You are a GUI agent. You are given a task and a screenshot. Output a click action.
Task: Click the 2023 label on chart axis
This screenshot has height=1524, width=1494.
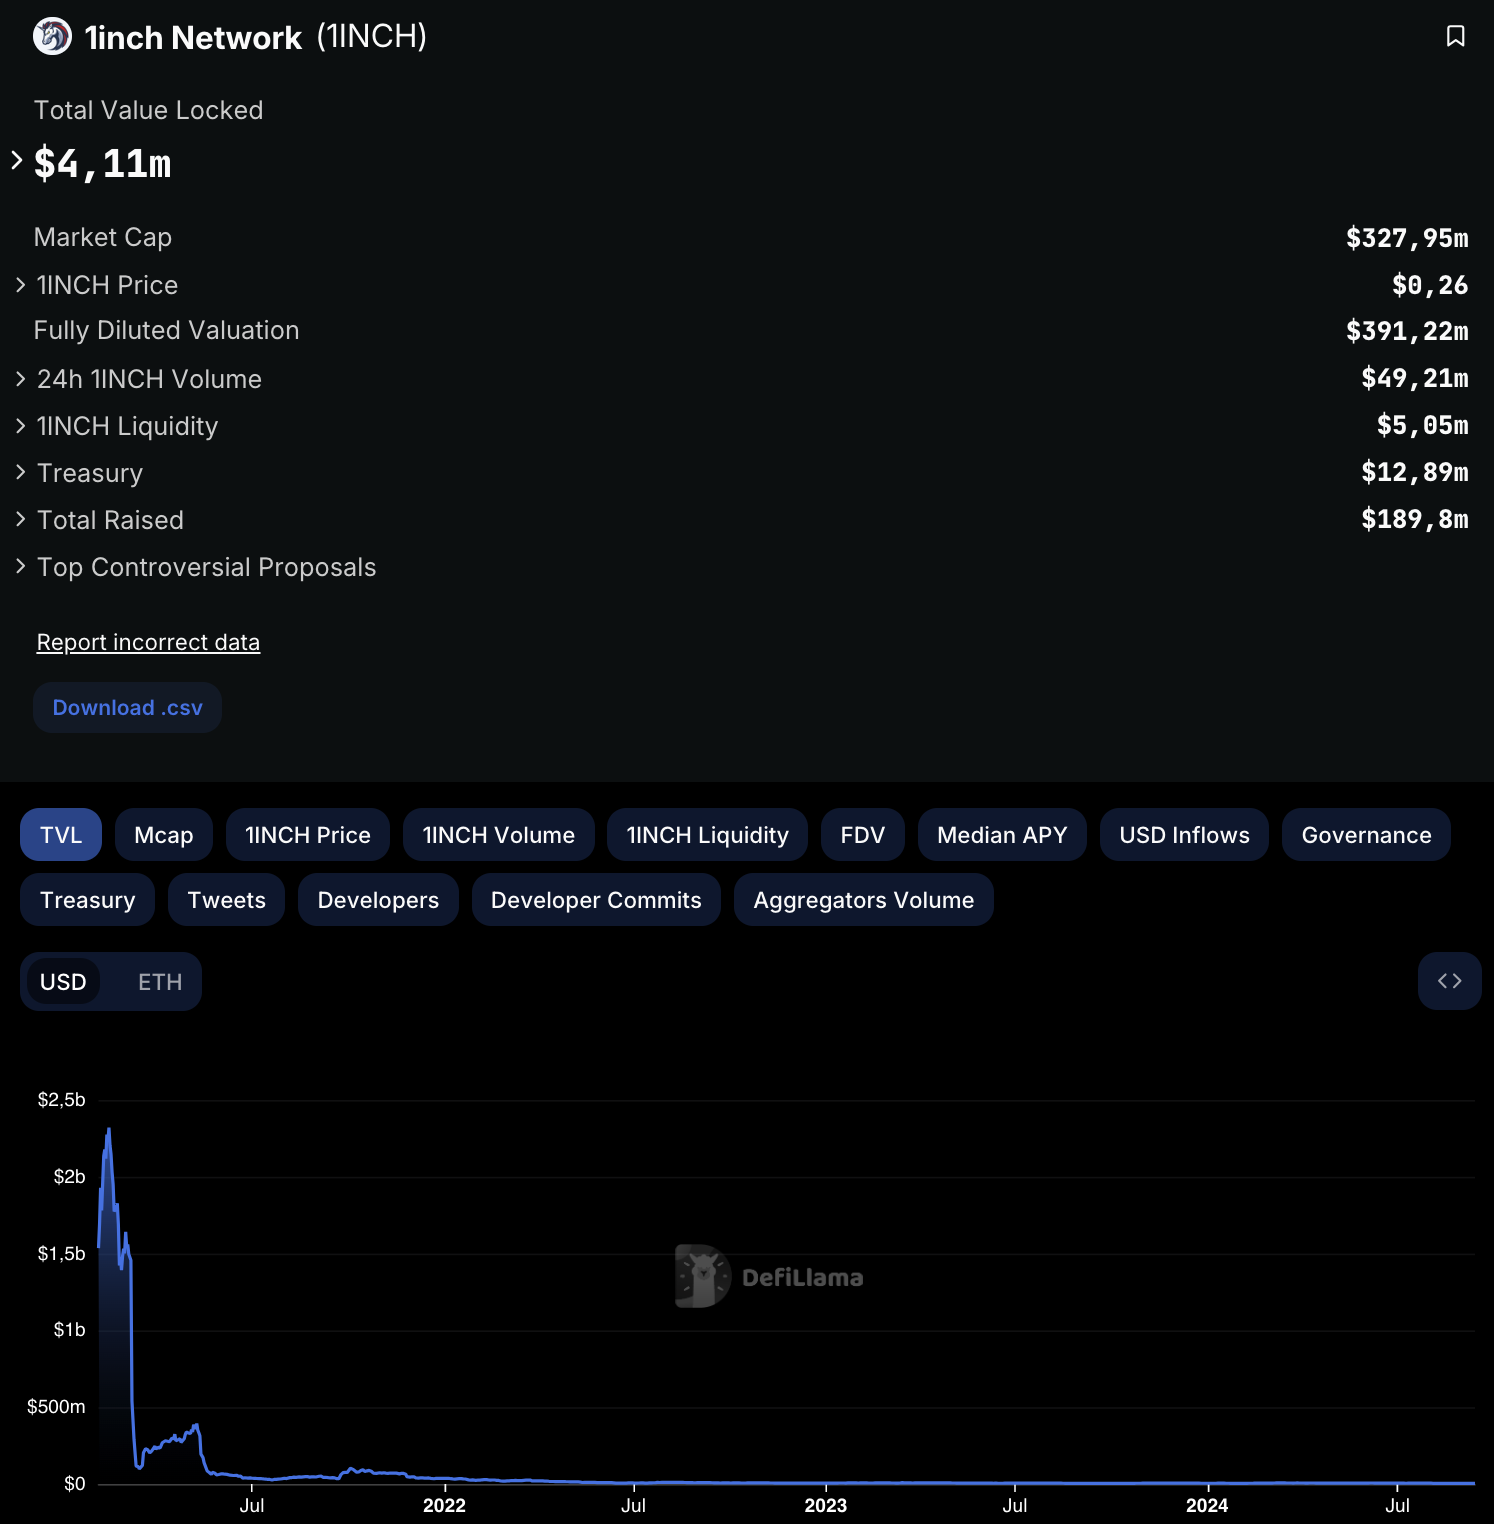coord(825,1505)
